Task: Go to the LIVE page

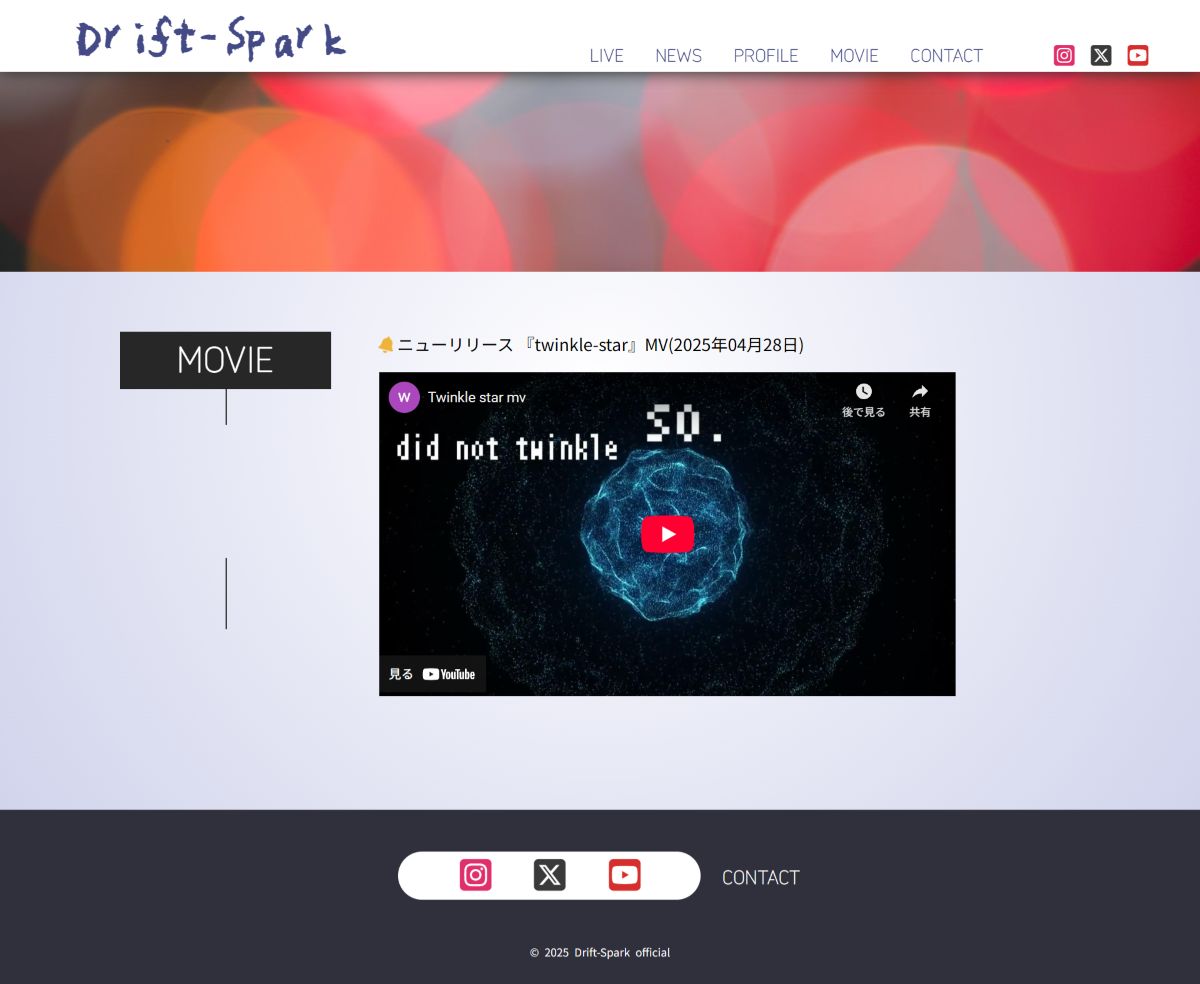Action: (x=606, y=56)
